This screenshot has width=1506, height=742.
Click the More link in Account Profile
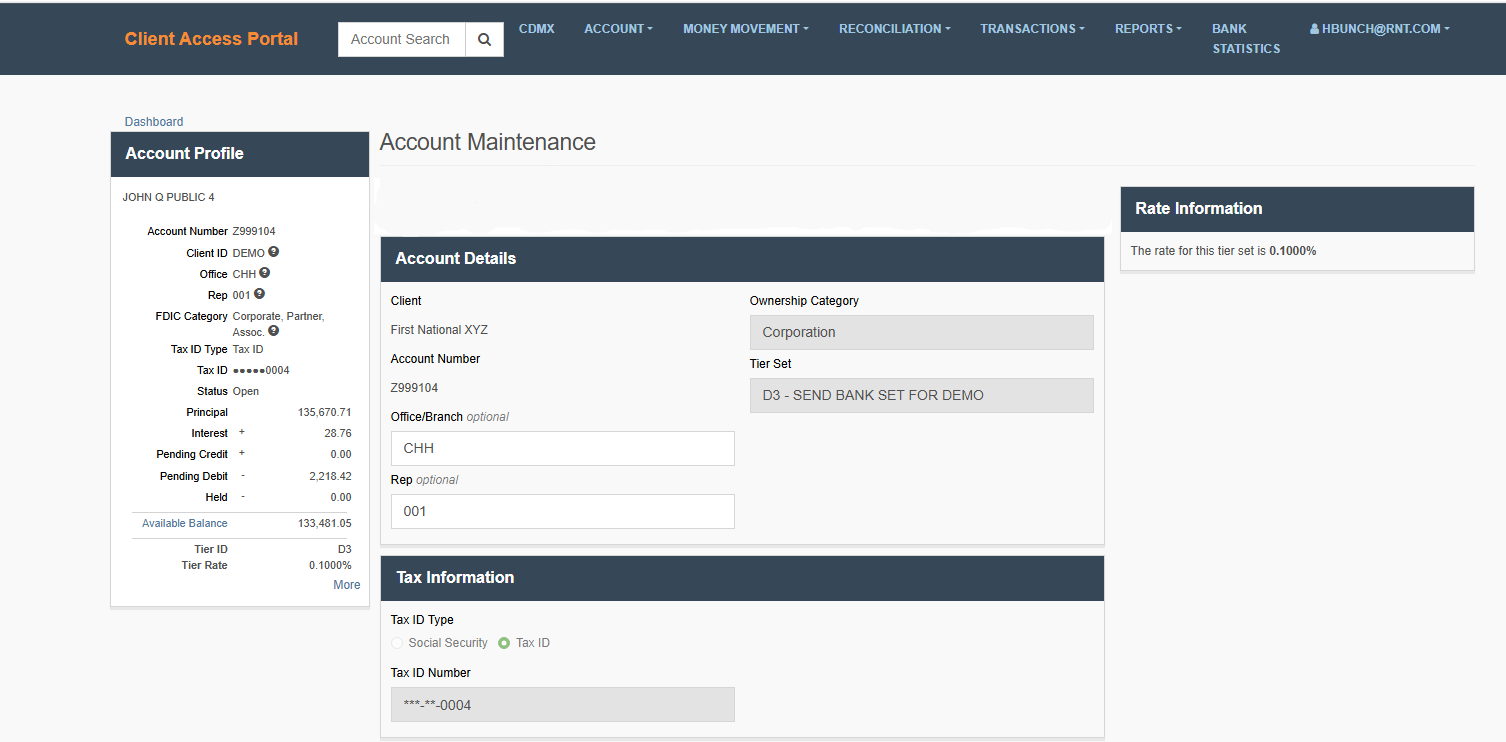pos(347,585)
